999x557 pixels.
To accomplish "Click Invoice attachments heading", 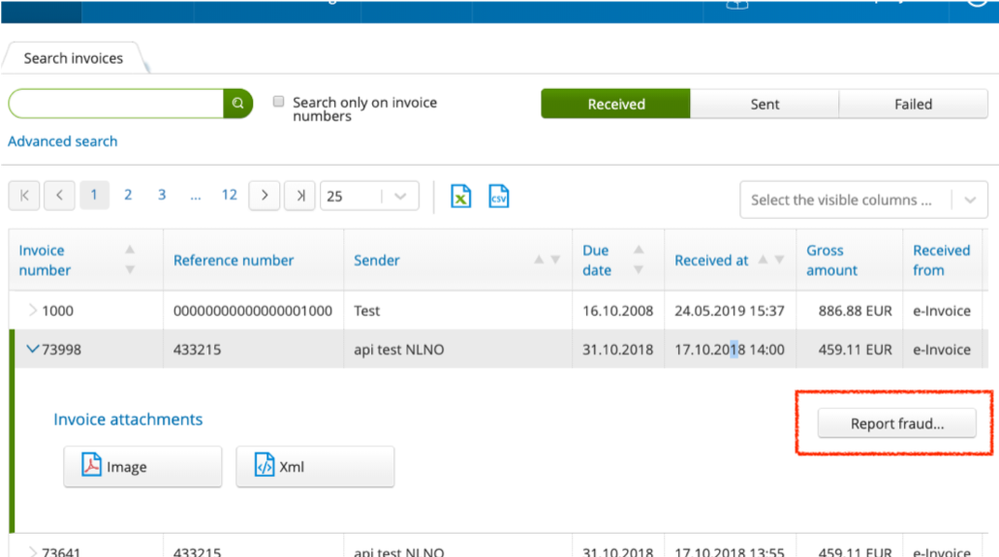I will [x=128, y=419].
